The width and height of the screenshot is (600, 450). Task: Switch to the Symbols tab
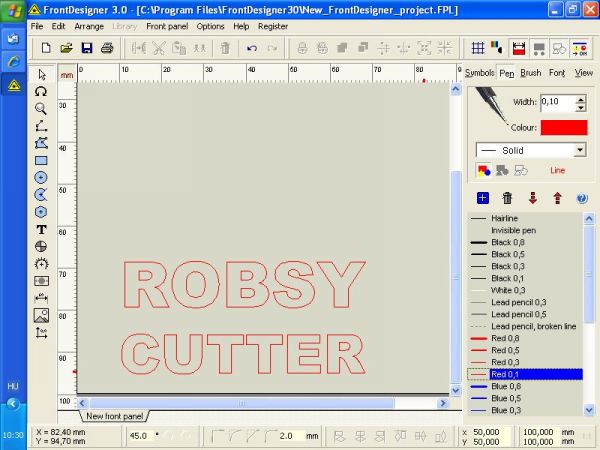479,73
